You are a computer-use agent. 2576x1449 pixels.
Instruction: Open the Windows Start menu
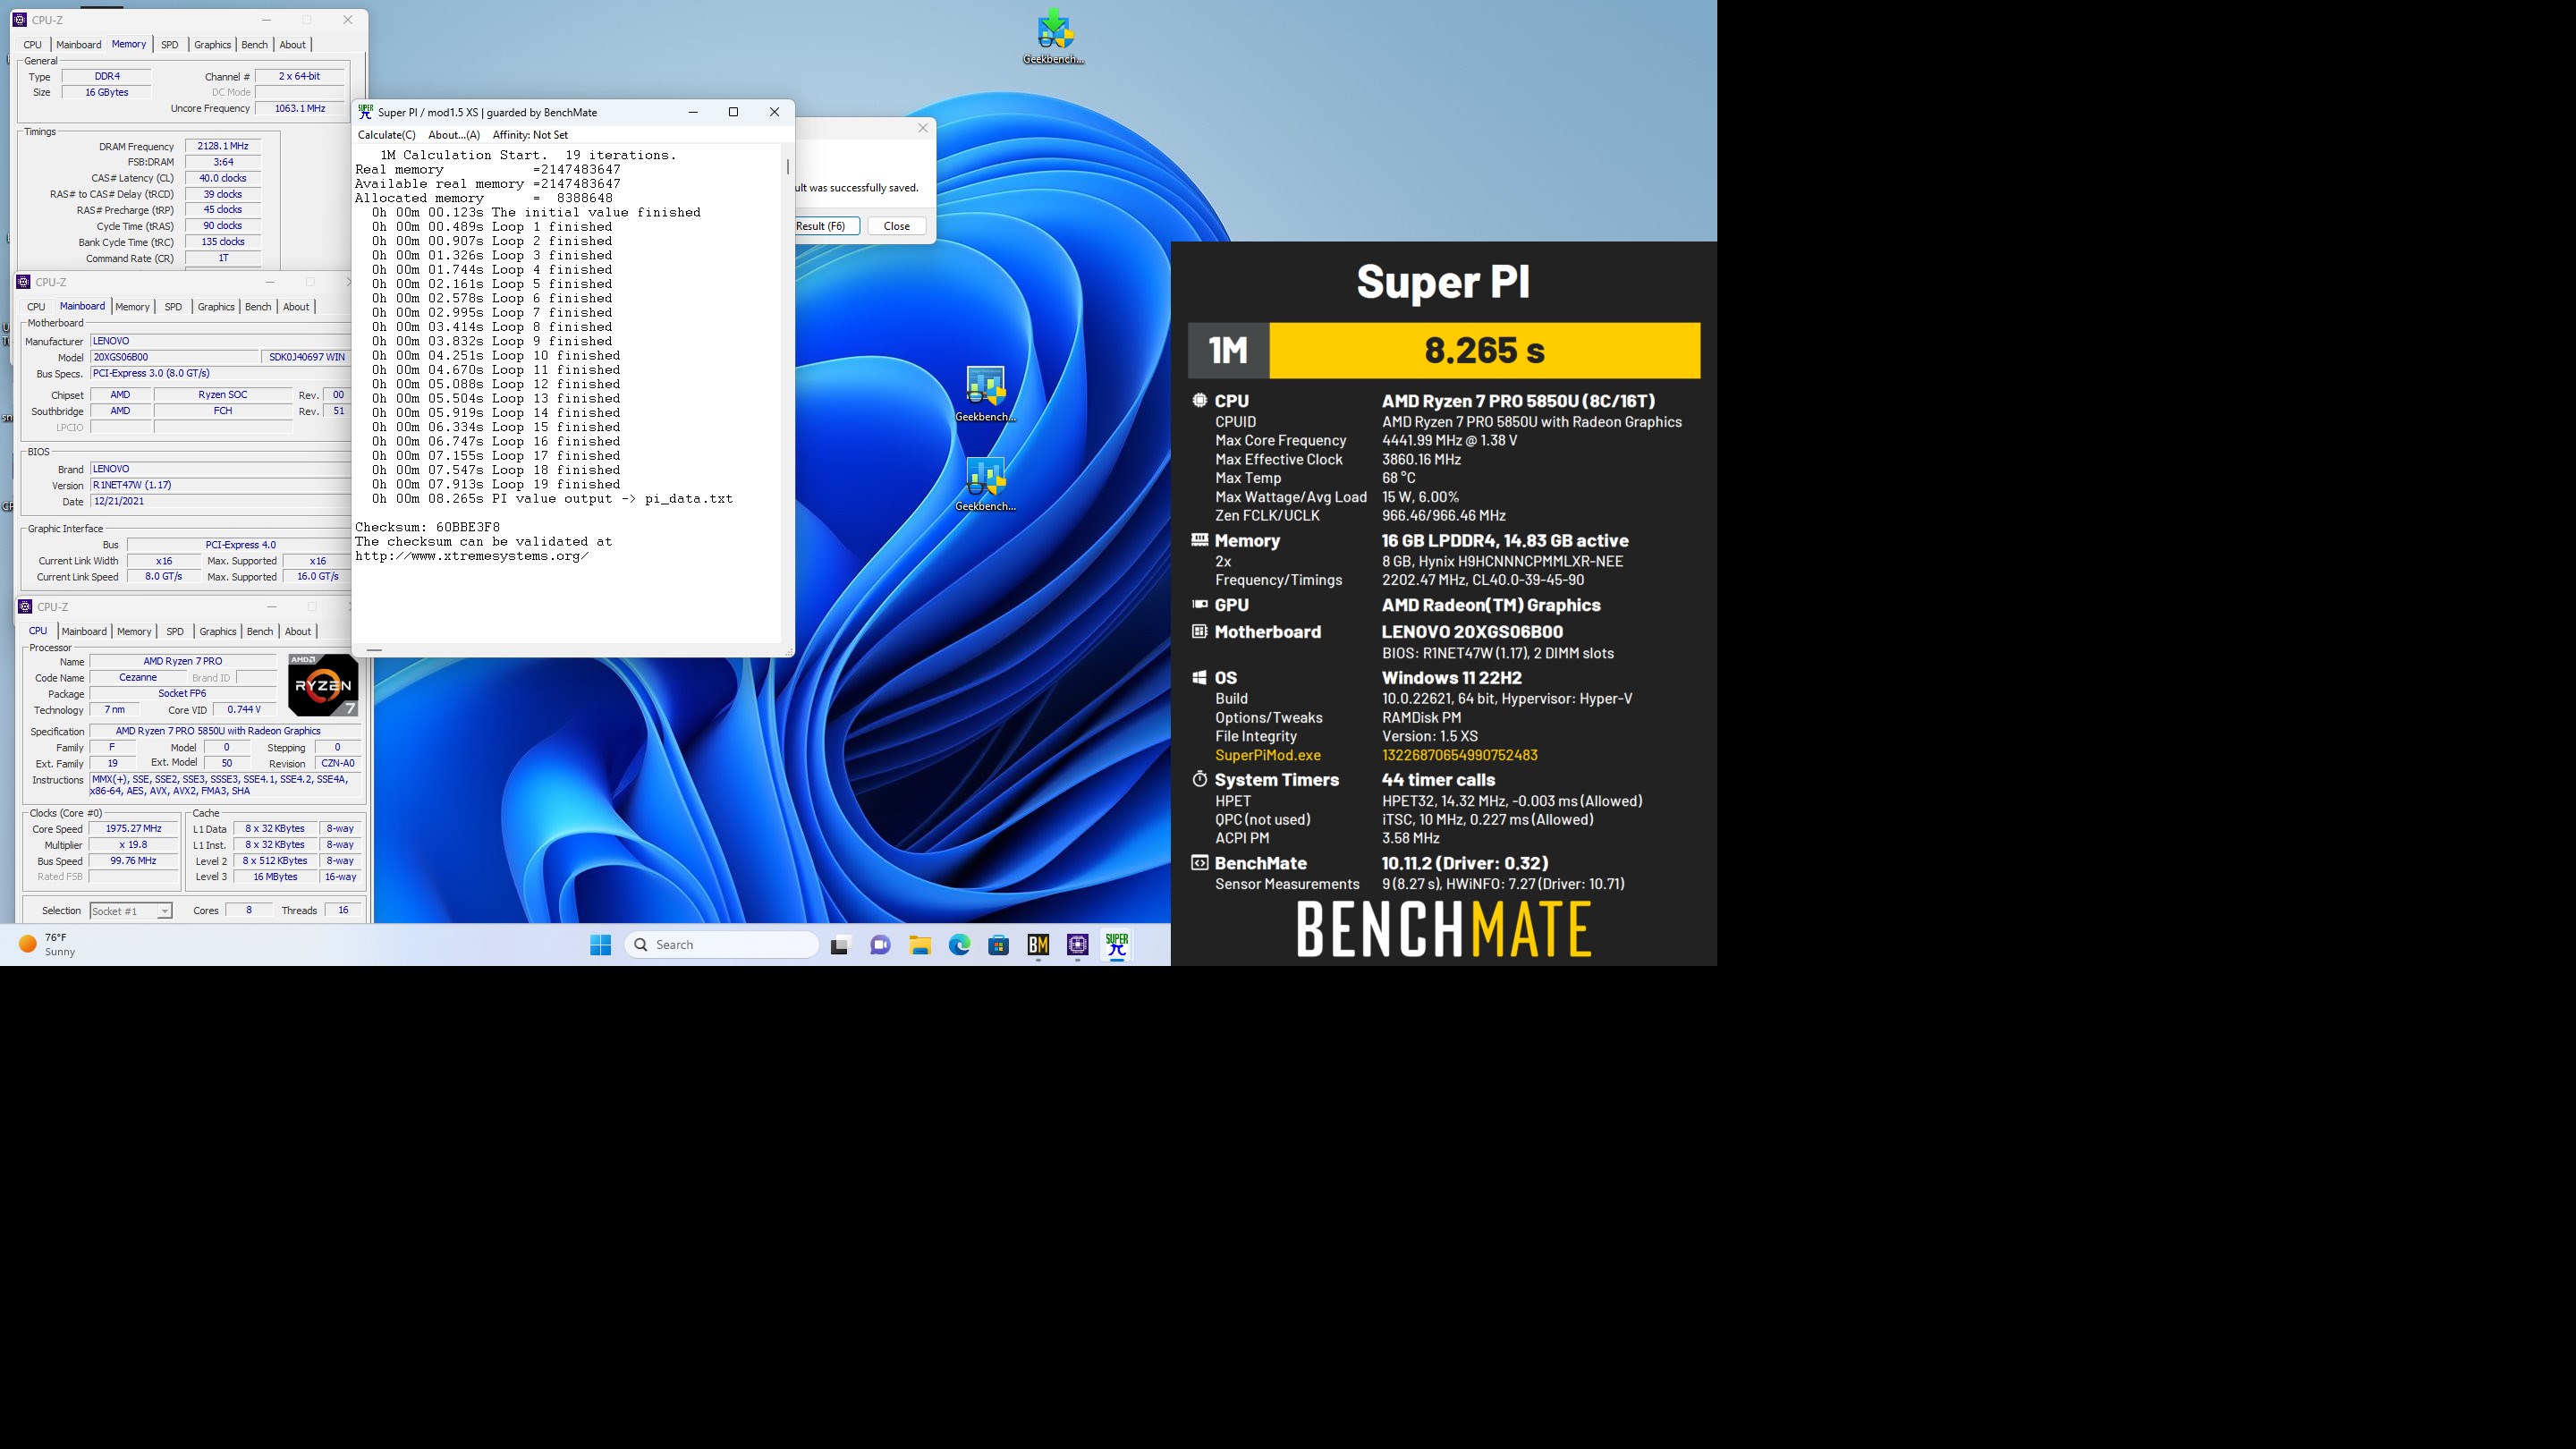(600, 945)
